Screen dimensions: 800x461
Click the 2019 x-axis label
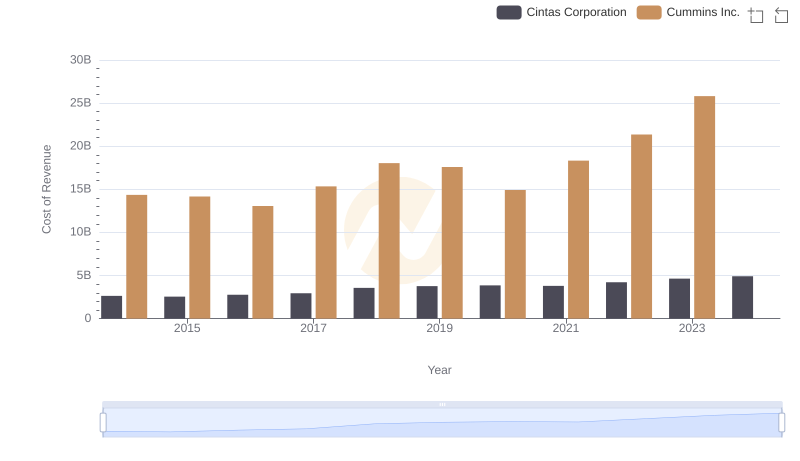tap(439, 328)
